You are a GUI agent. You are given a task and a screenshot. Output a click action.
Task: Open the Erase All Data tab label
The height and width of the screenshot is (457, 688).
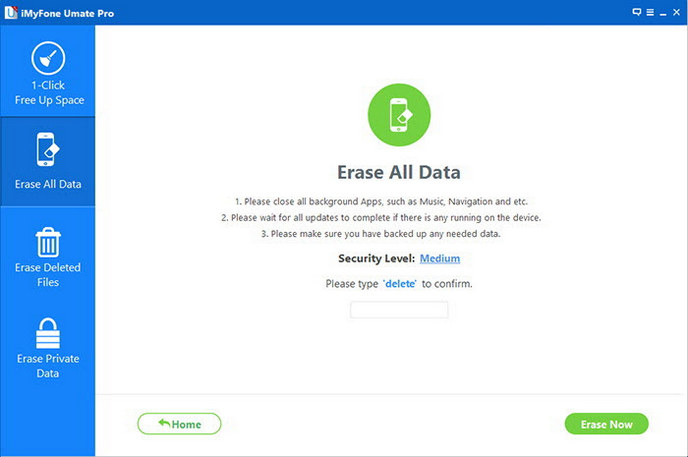(48, 184)
